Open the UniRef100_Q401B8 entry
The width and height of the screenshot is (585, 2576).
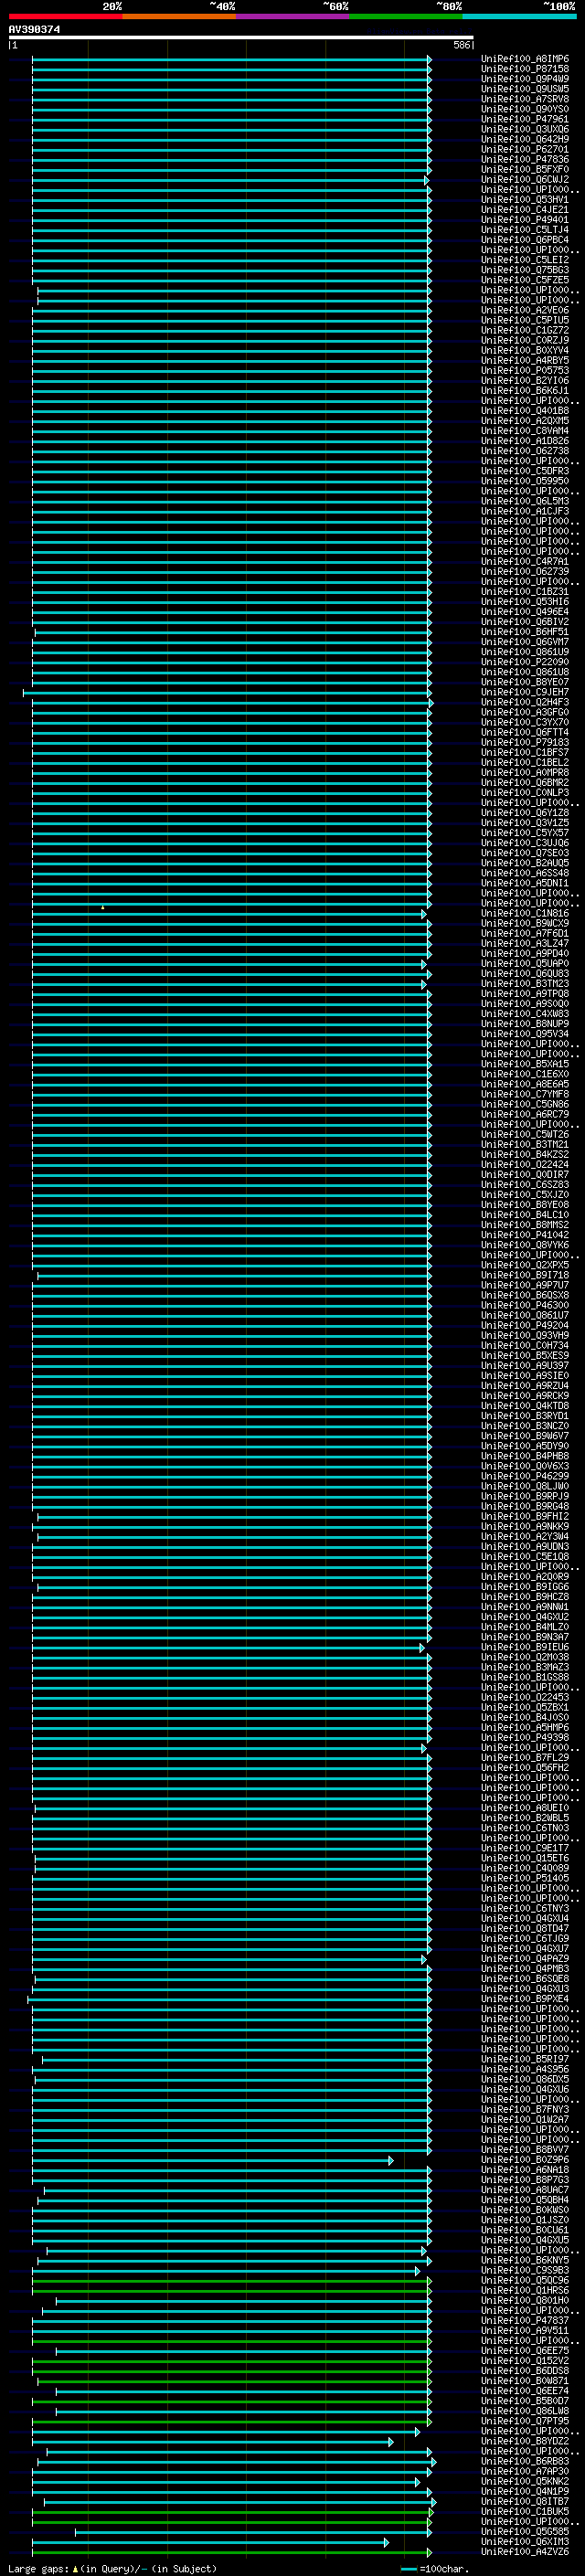pyautogui.click(x=525, y=411)
